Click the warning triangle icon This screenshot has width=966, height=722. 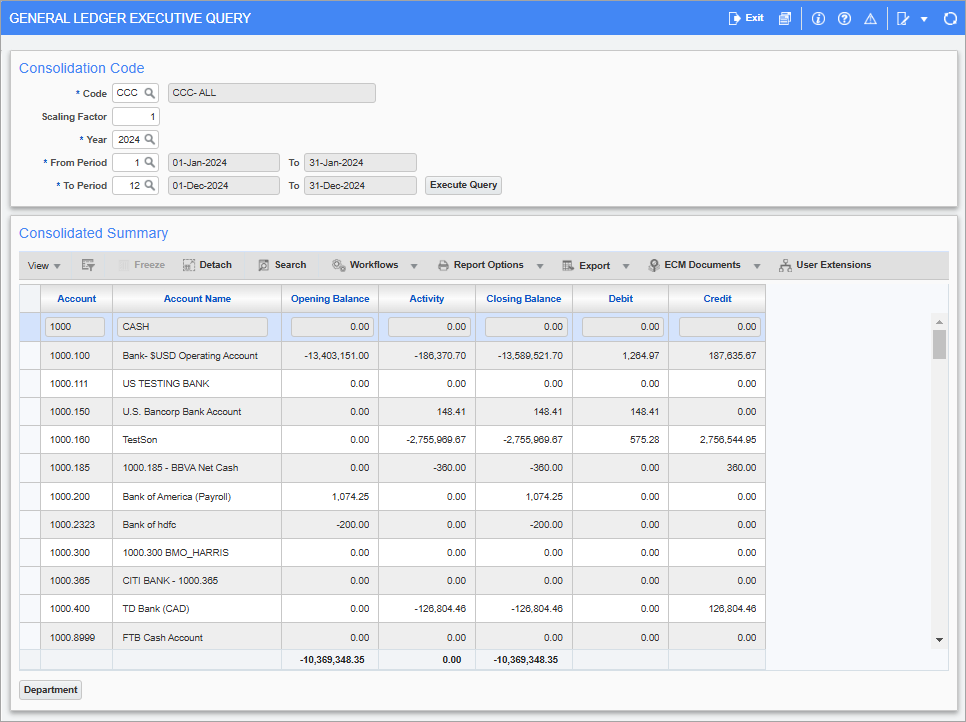(870, 17)
